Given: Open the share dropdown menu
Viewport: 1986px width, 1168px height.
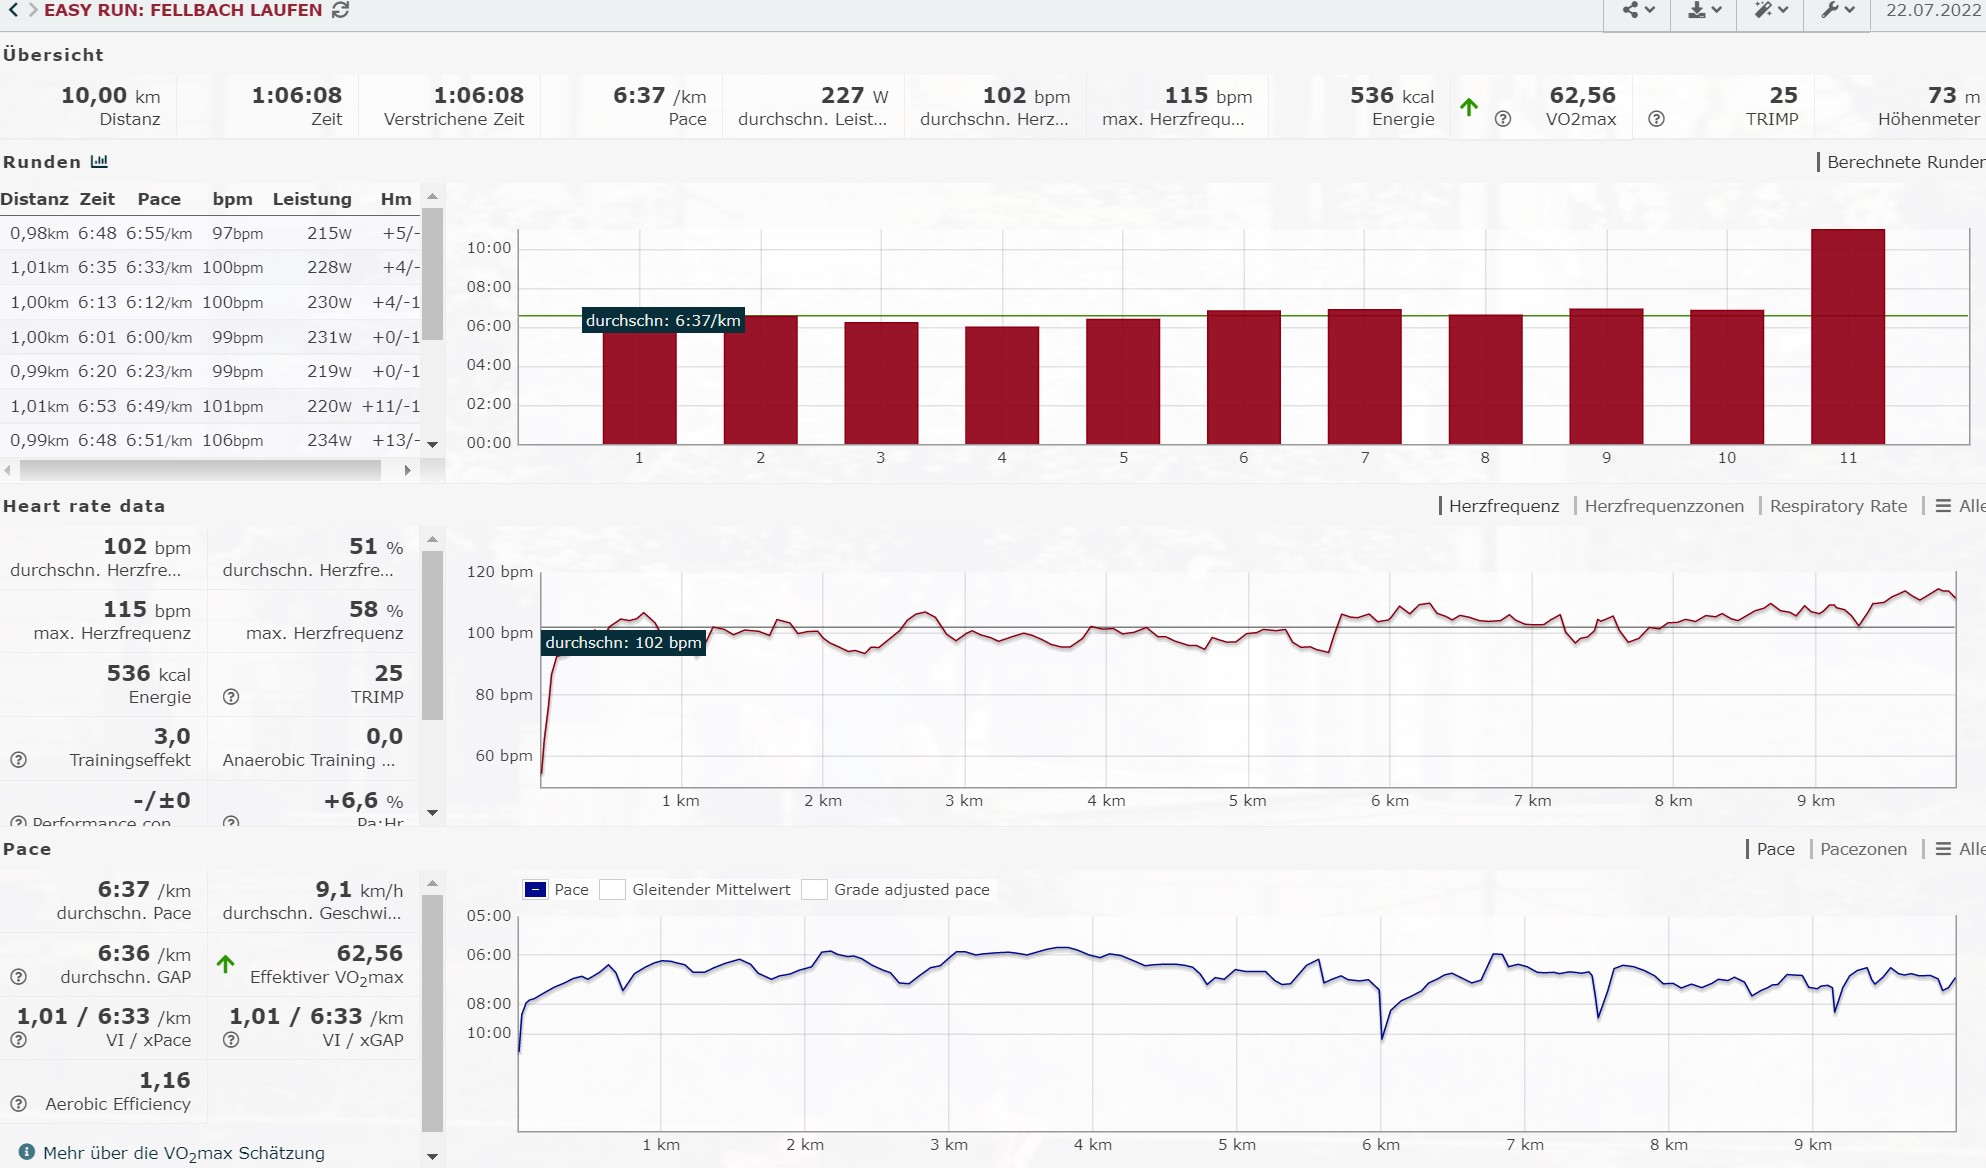Looking at the screenshot, I should click(1637, 10).
